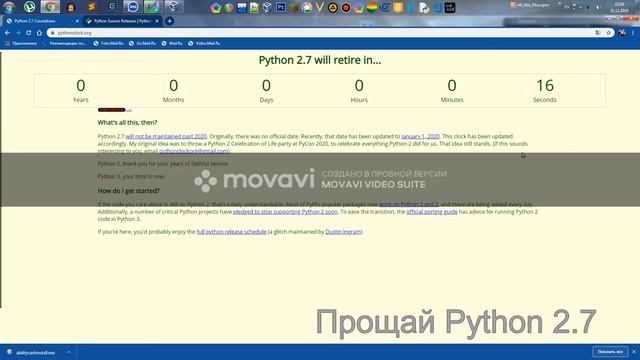Click the 'Python 2.7 will retire in...' heading

(320, 60)
